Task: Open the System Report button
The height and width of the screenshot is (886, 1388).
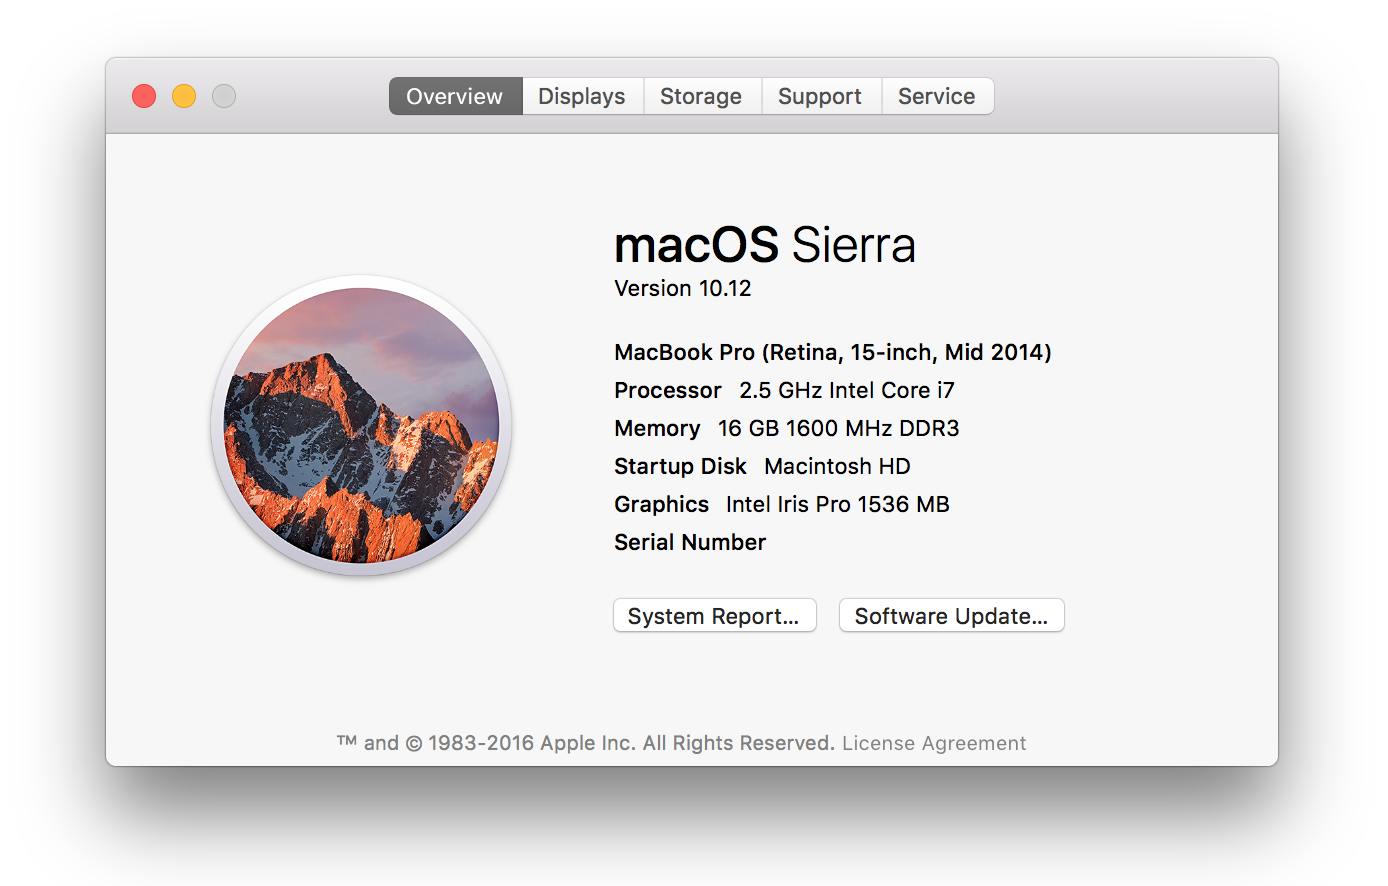Action: tap(715, 616)
